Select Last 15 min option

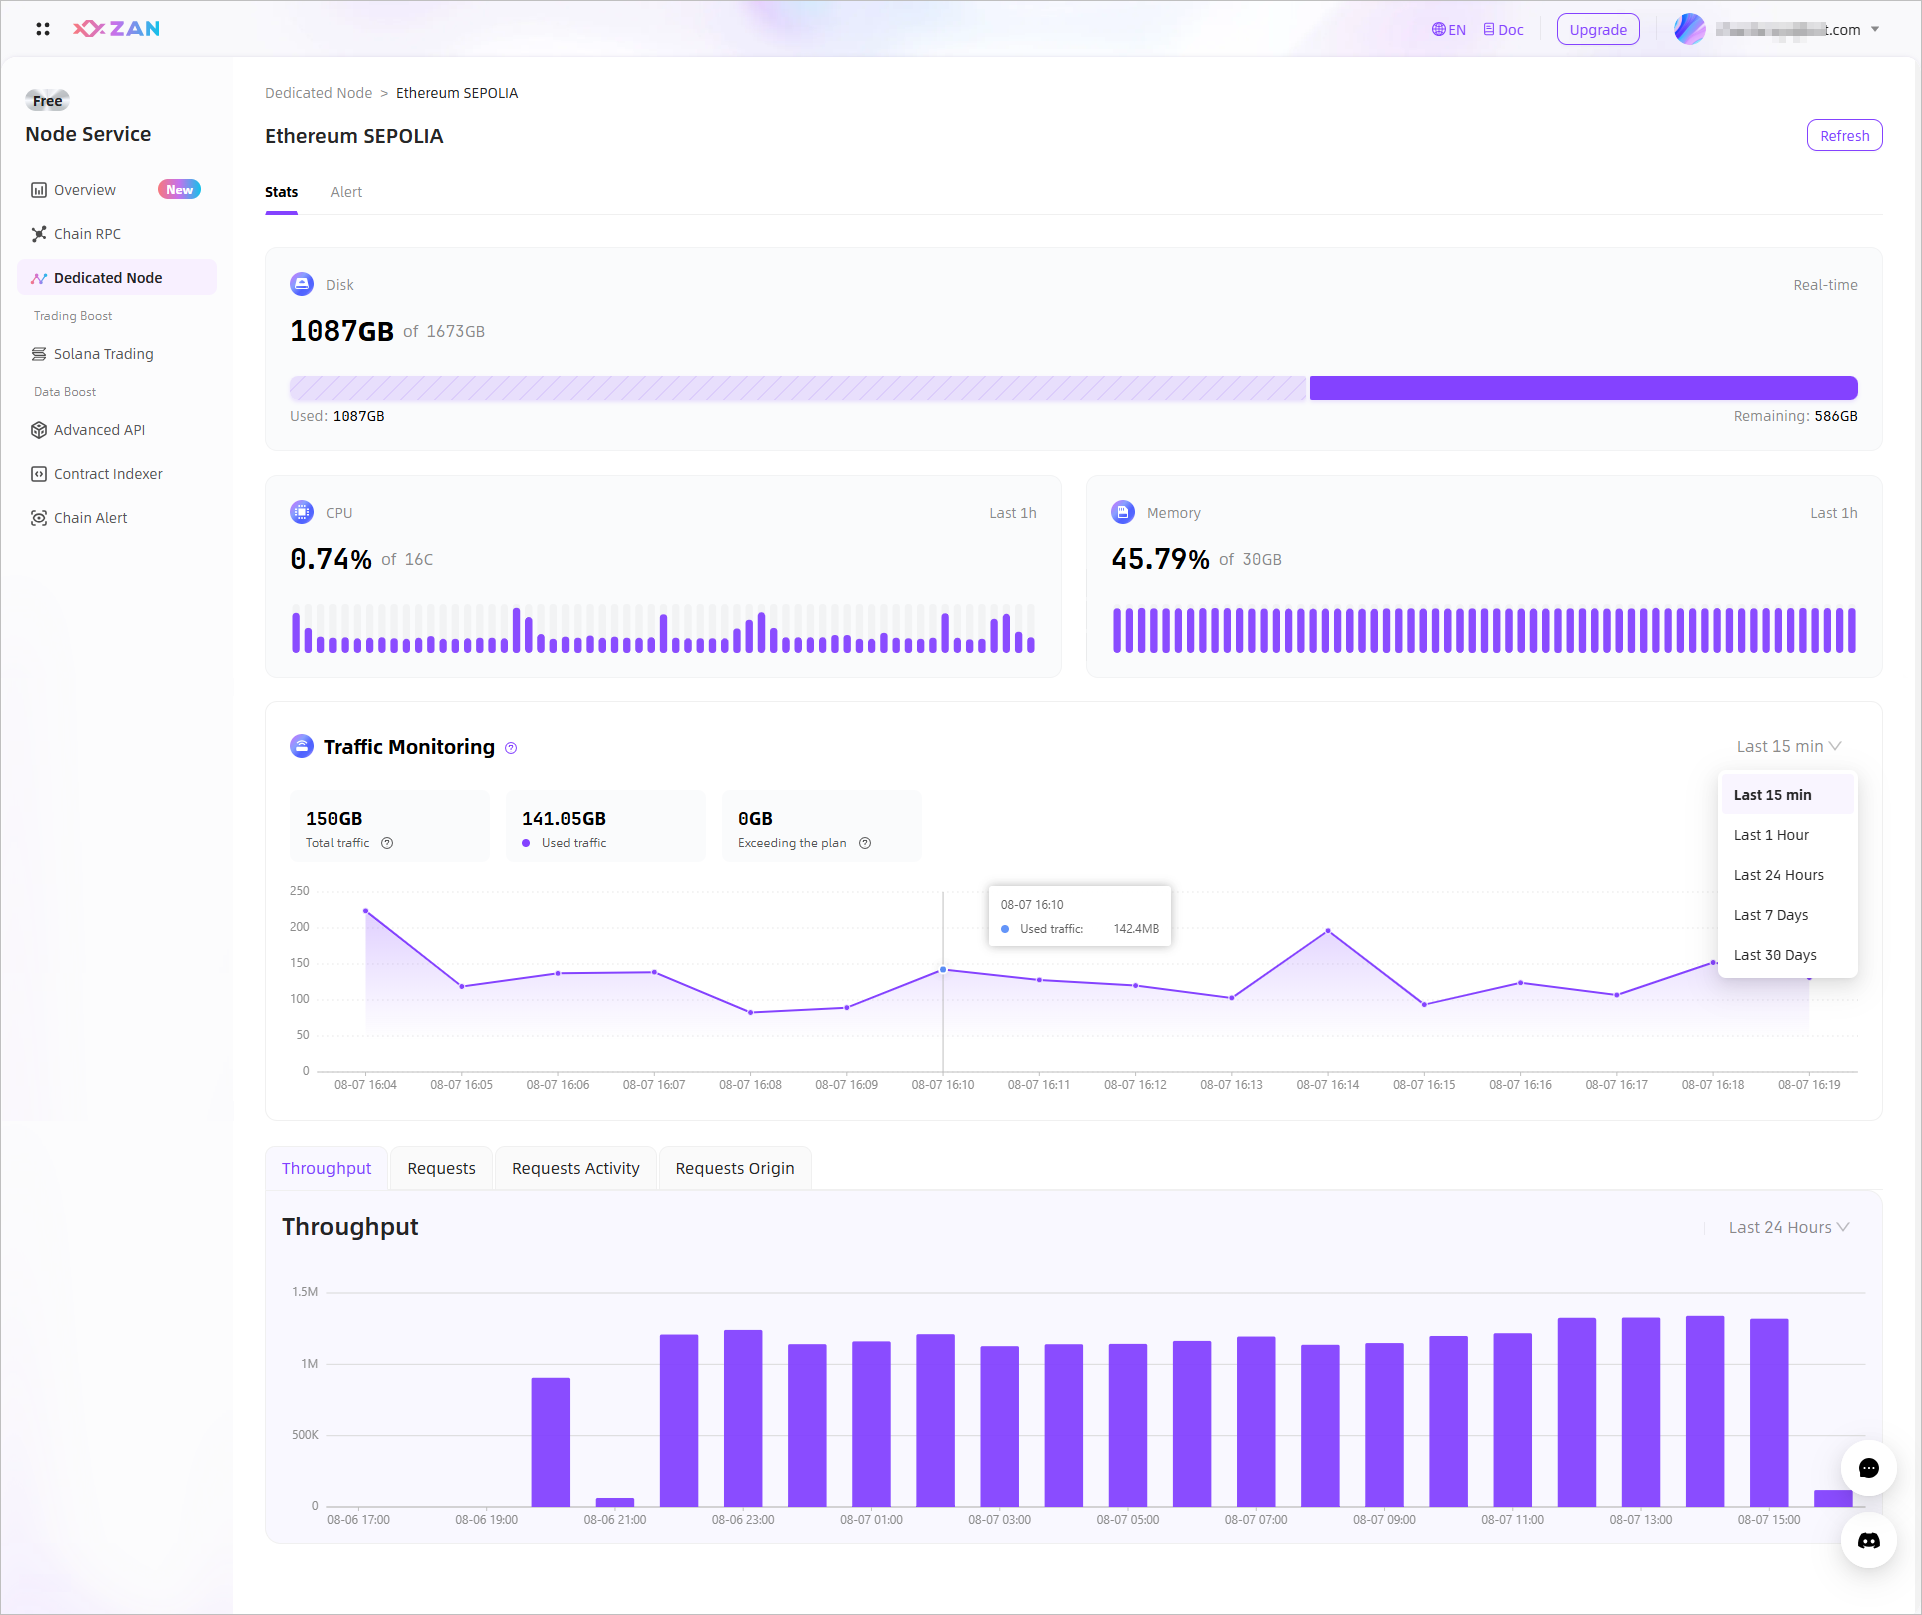pyautogui.click(x=1788, y=795)
